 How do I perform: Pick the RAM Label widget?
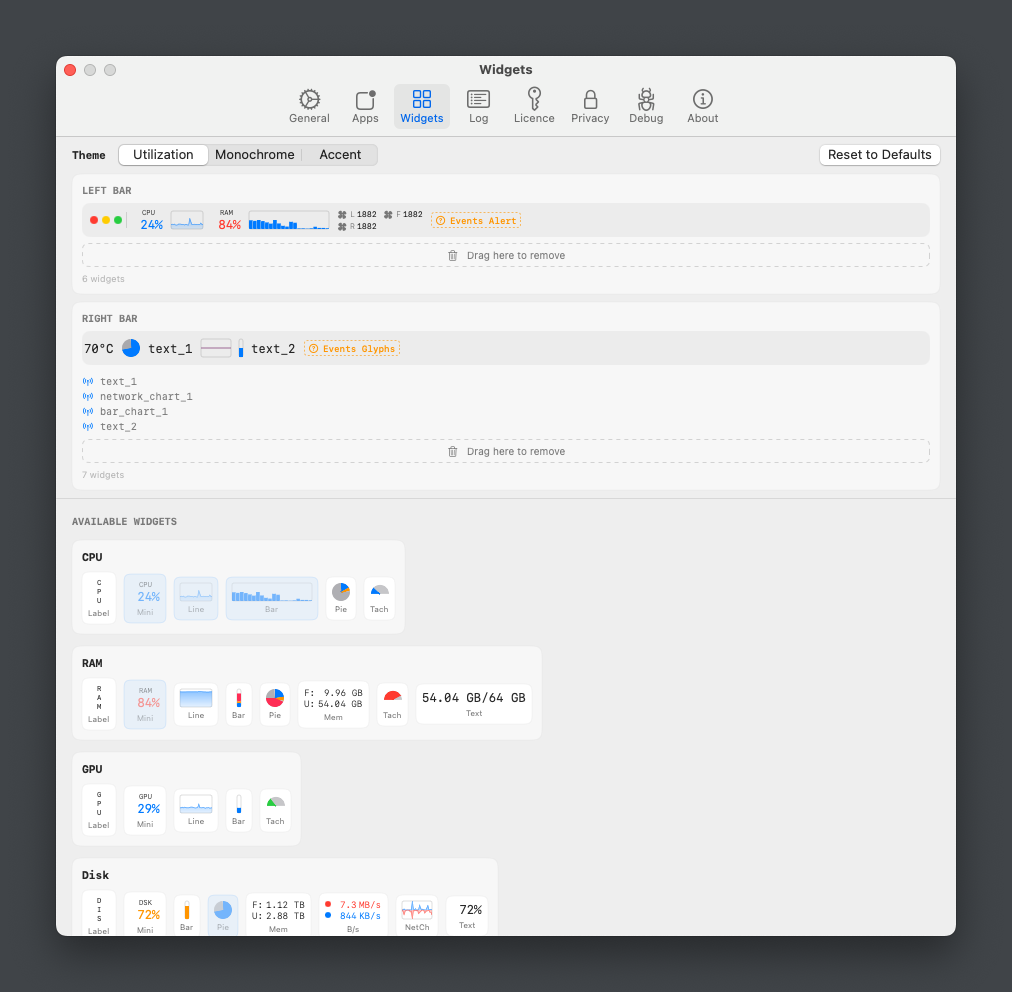(x=99, y=704)
